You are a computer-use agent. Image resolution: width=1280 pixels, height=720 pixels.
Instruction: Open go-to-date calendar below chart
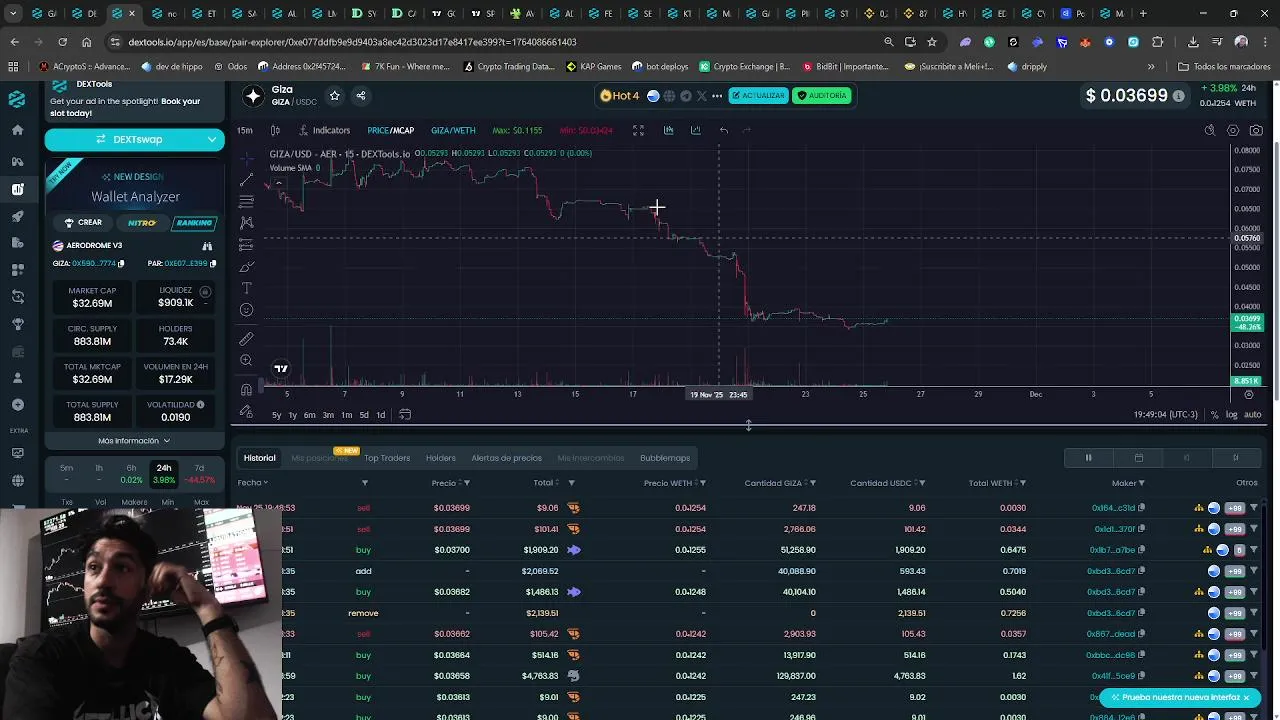(405, 414)
